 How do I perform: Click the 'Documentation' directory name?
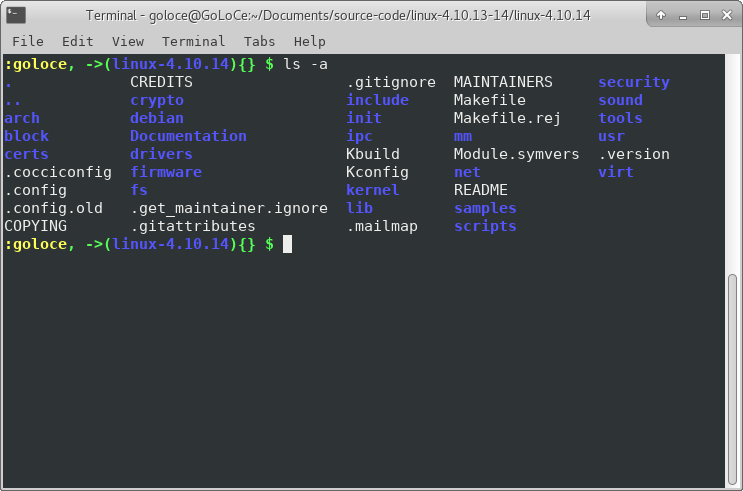point(189,136)
